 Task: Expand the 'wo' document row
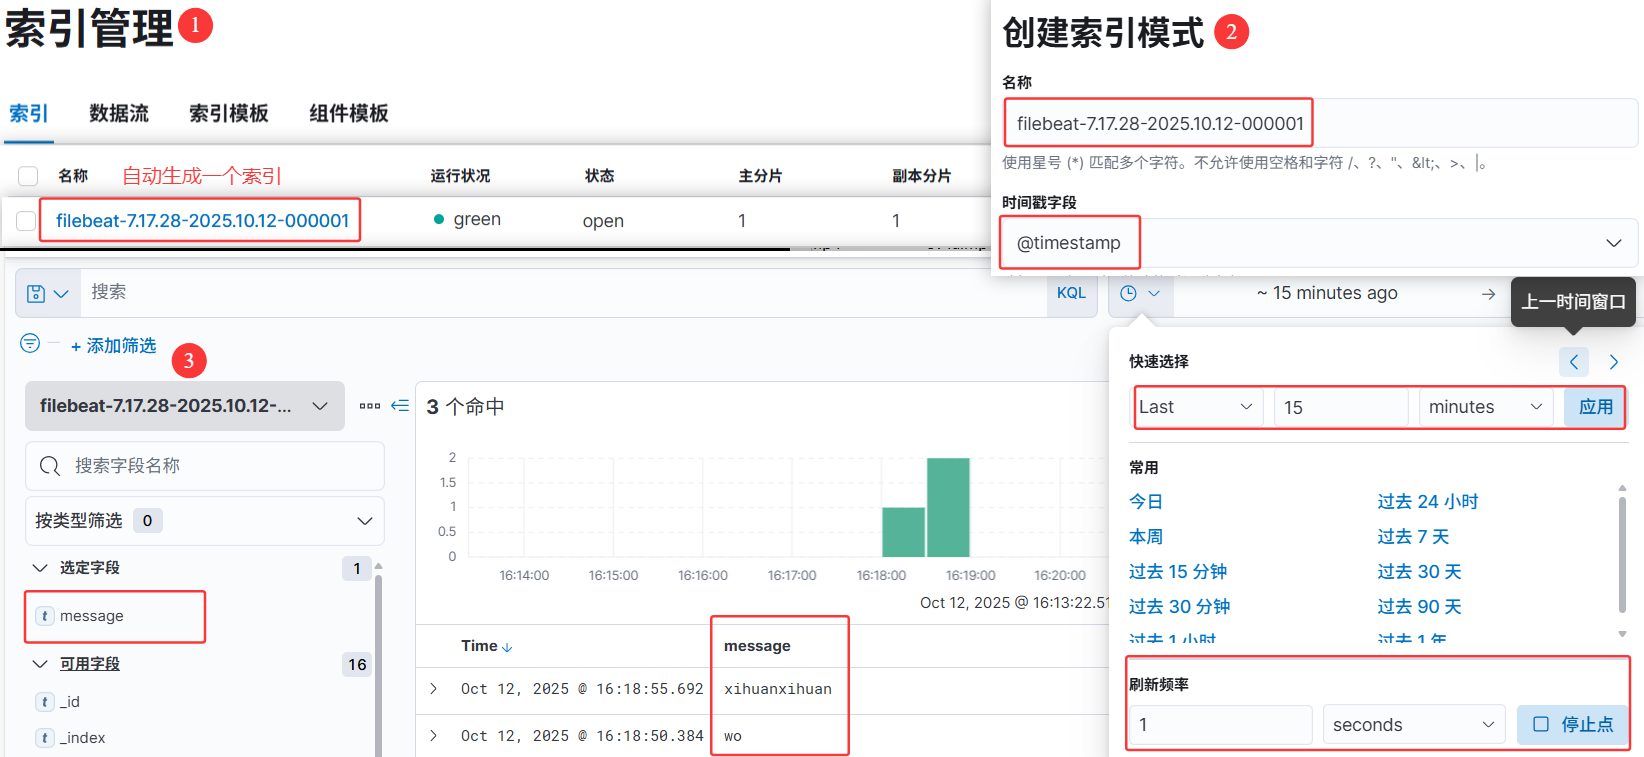[x=433, y=736]
